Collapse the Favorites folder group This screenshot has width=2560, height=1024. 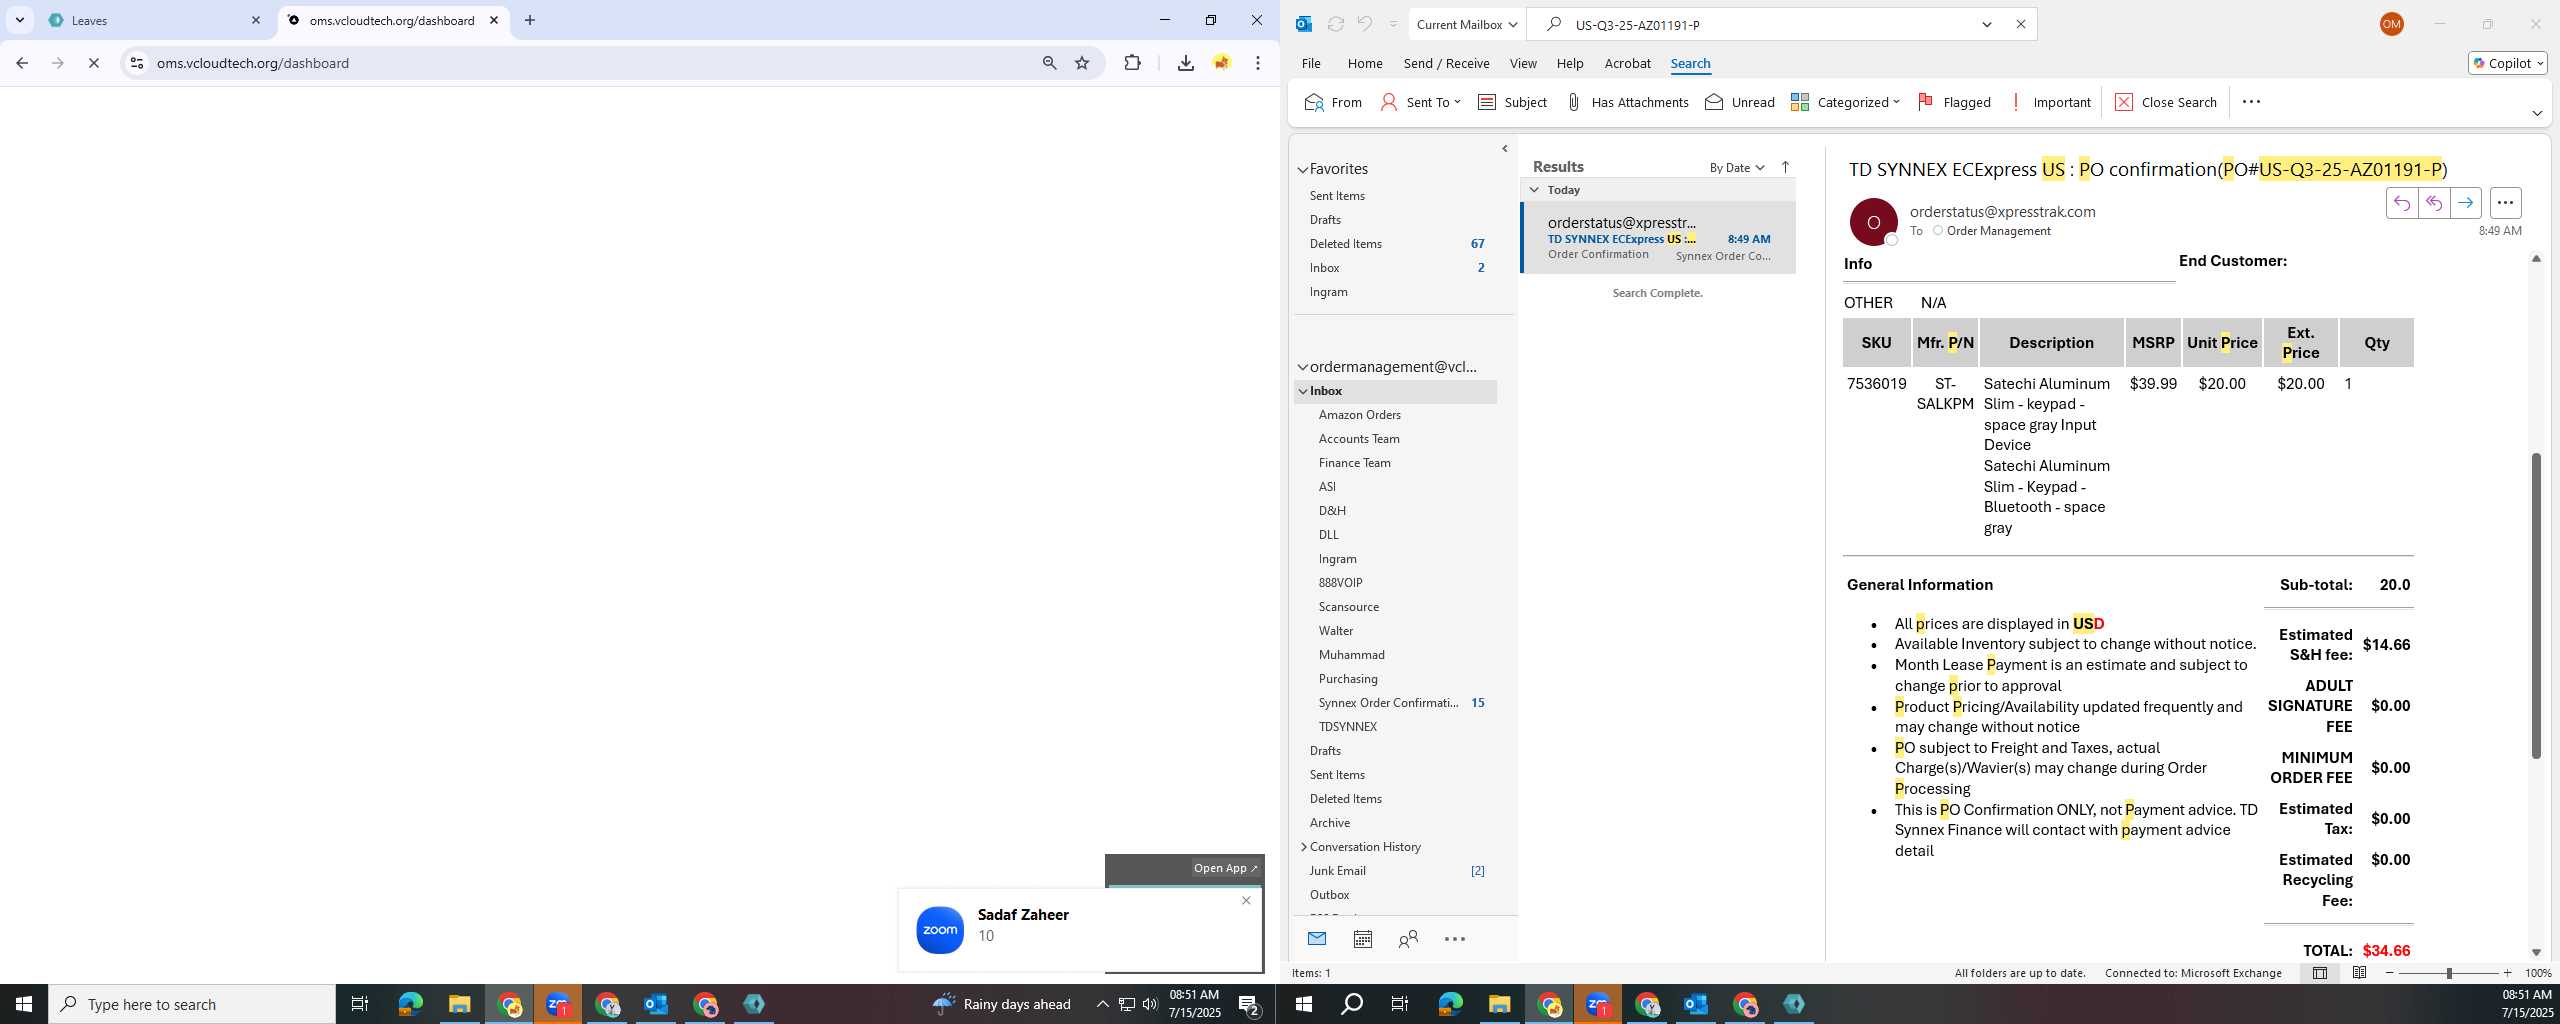1303,169
